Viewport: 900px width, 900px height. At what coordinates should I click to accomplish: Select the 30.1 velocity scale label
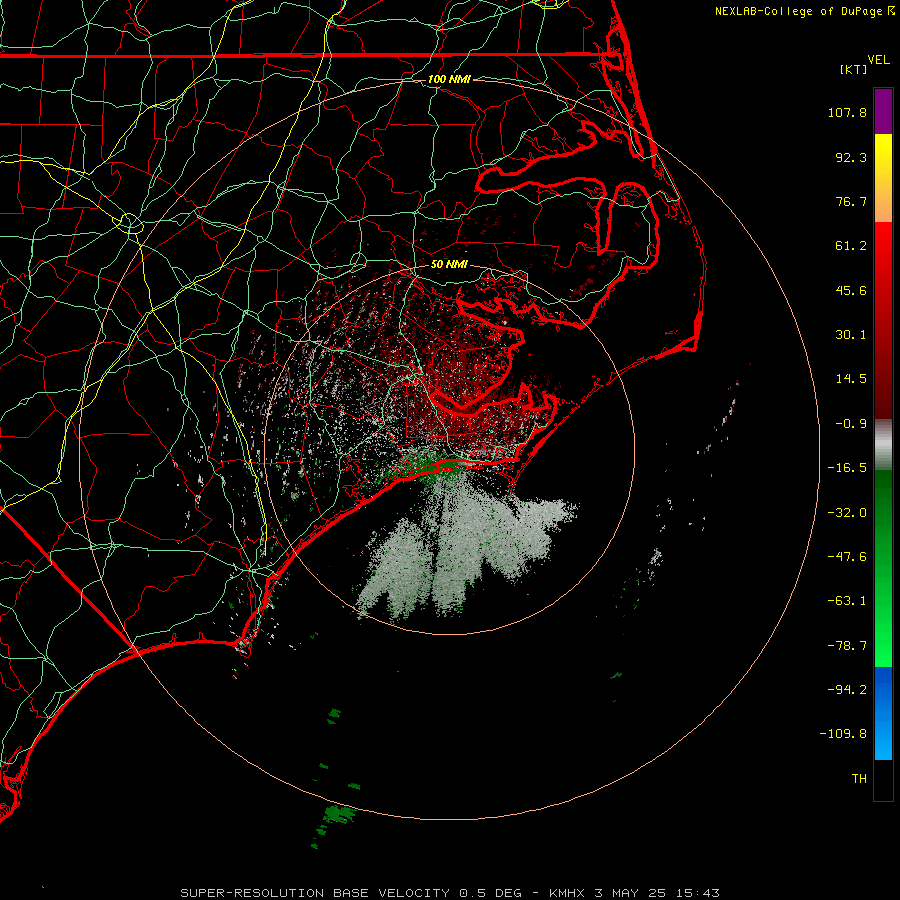click(x=851, y=335)
